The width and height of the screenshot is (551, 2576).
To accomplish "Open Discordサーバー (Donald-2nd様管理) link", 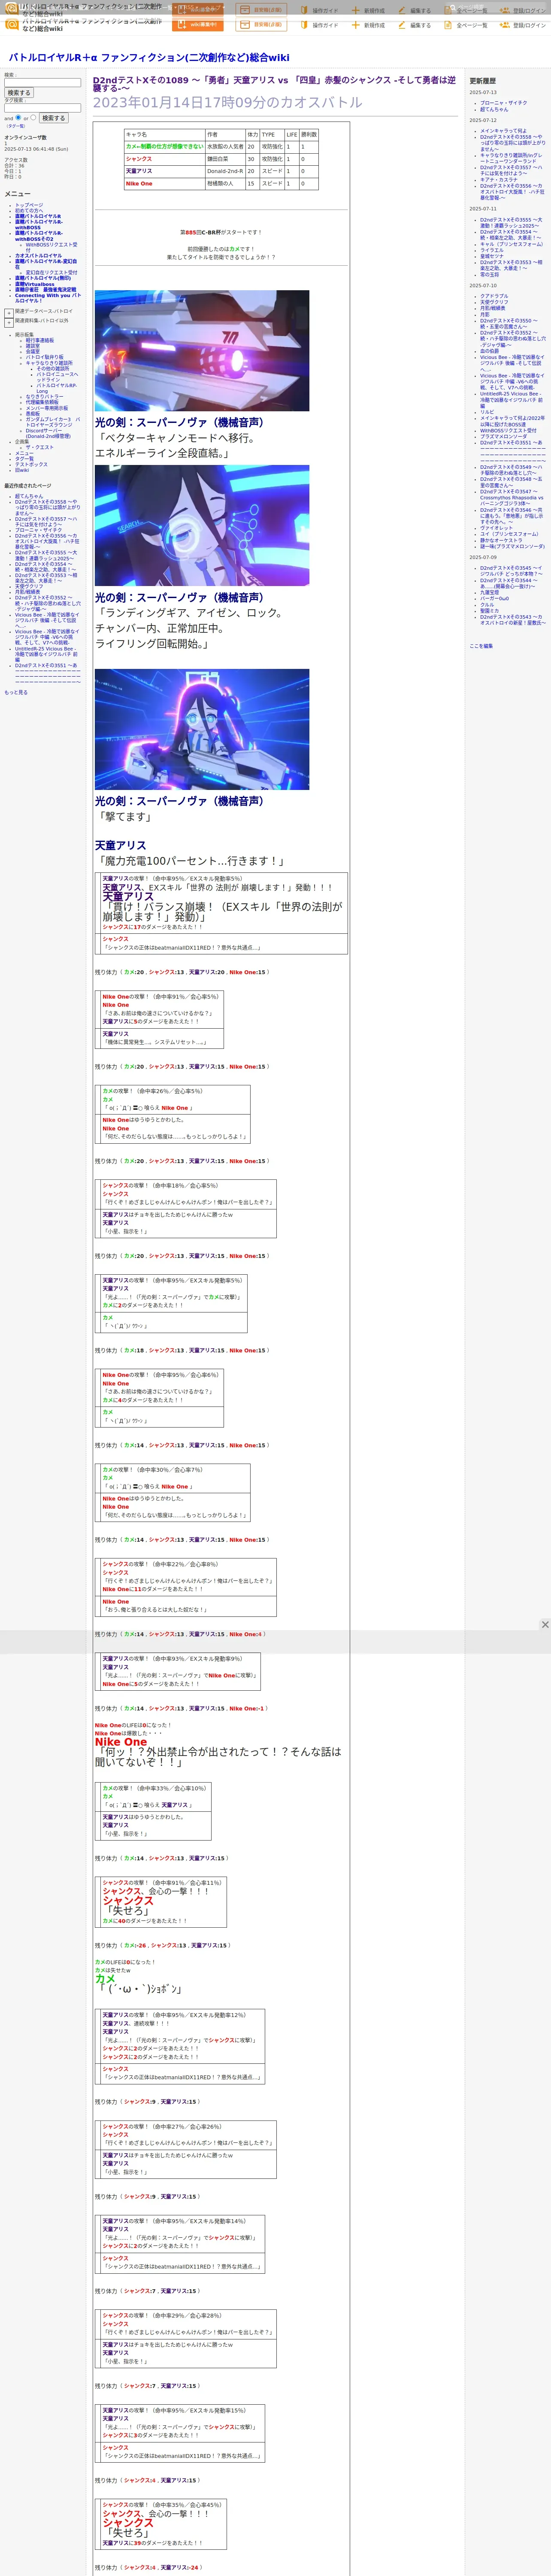I will coord(48,433).
